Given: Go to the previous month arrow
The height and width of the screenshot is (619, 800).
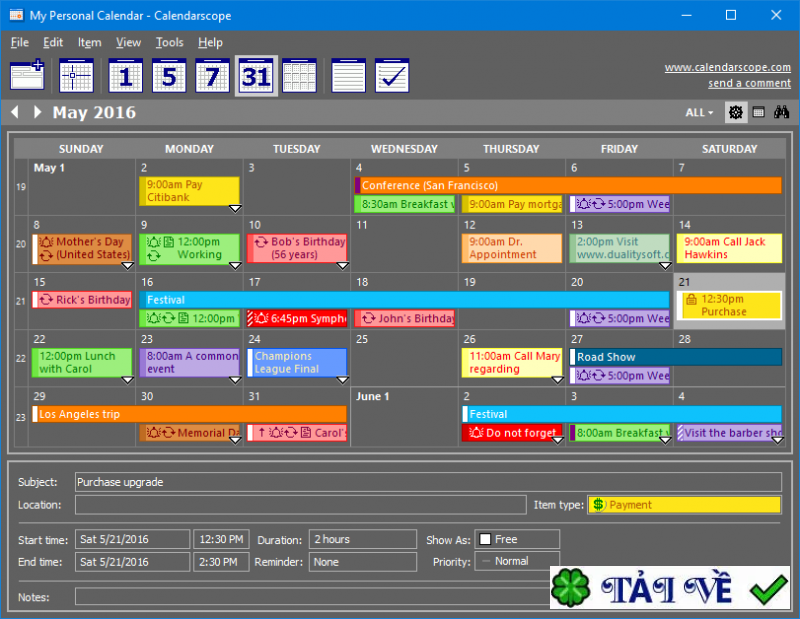Looking at the screenshot, I should click(15, 112).
